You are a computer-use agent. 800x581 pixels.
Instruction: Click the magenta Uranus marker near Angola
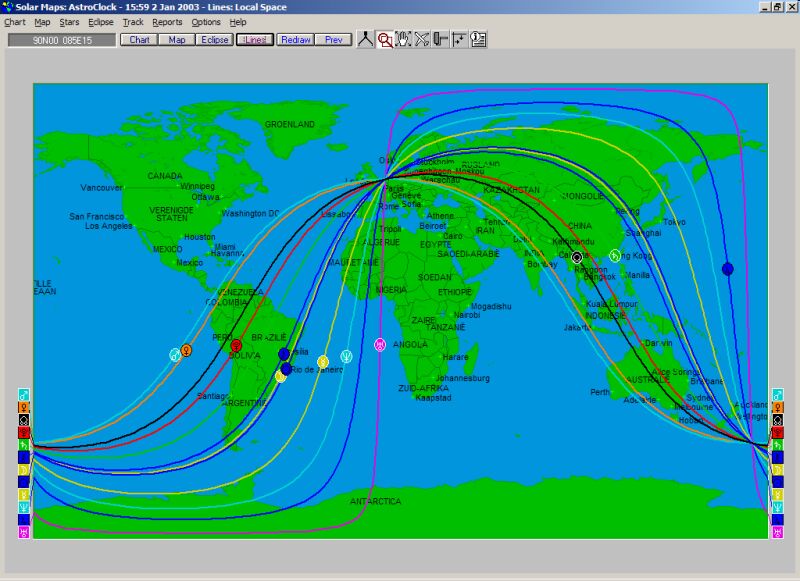click(380, 345)
